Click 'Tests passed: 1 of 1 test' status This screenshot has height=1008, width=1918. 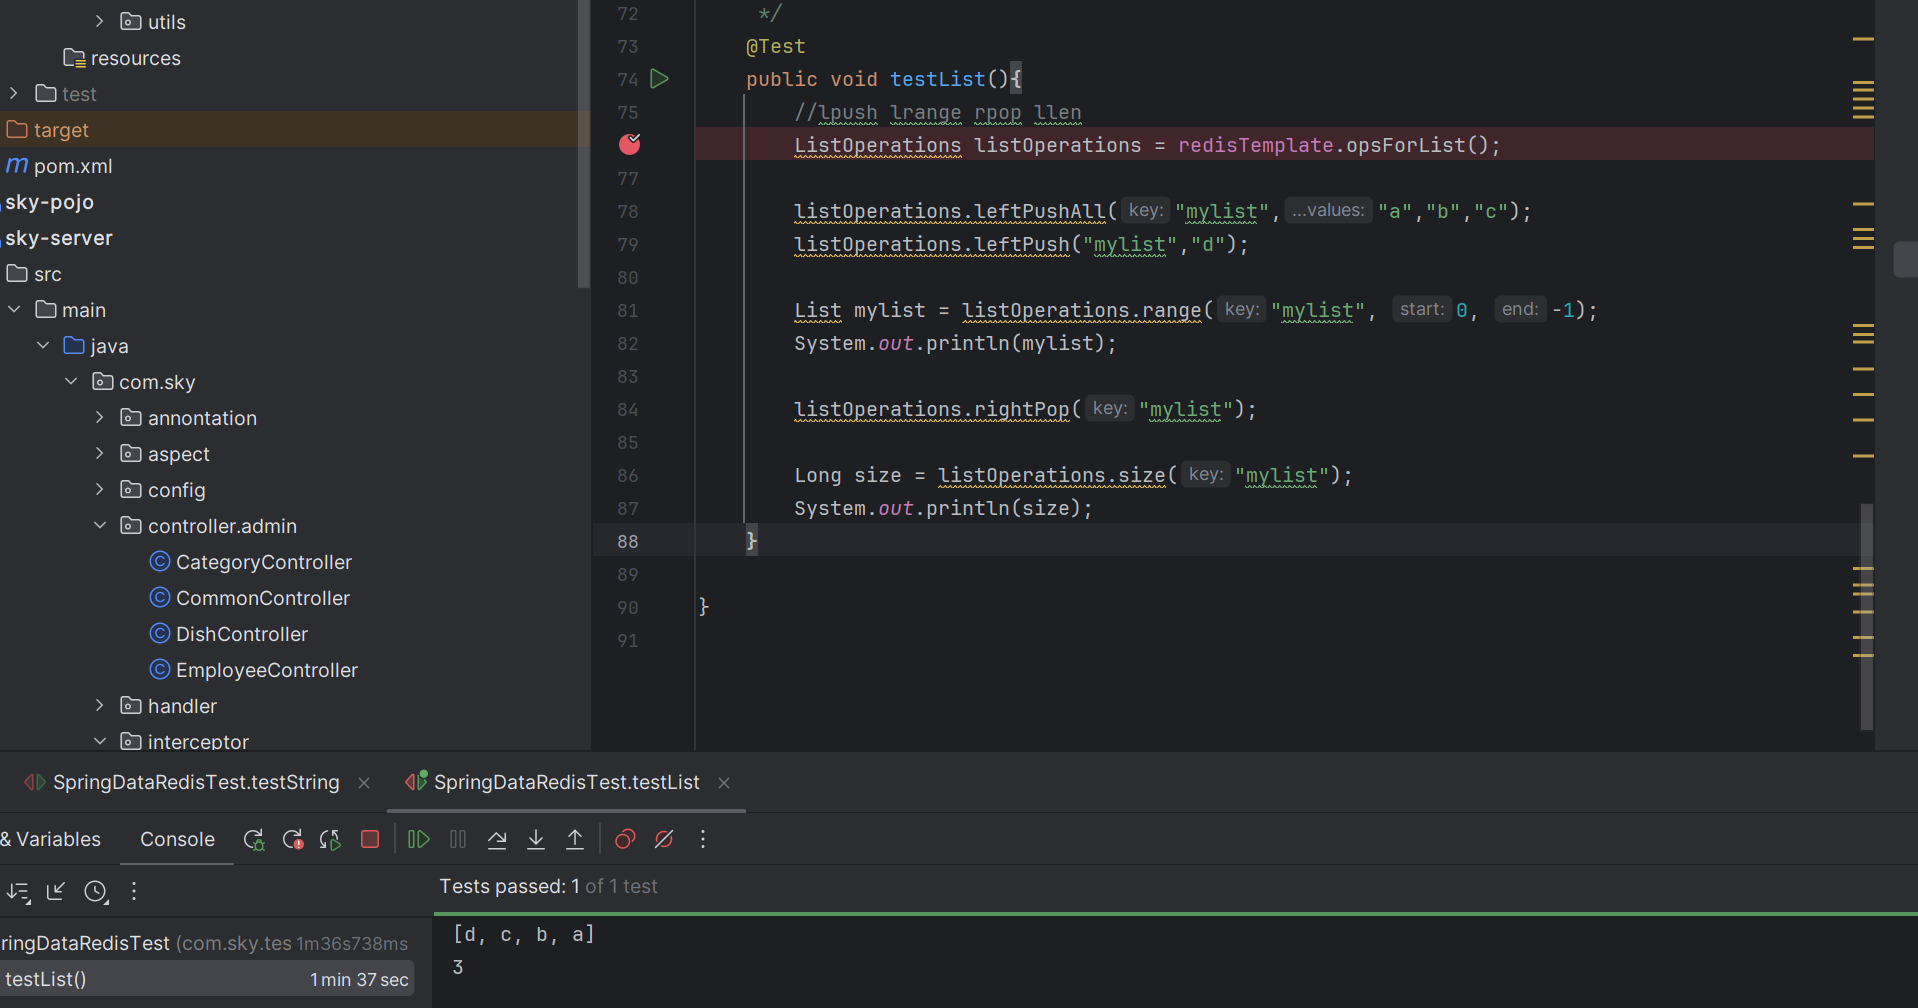click(548, 886)
